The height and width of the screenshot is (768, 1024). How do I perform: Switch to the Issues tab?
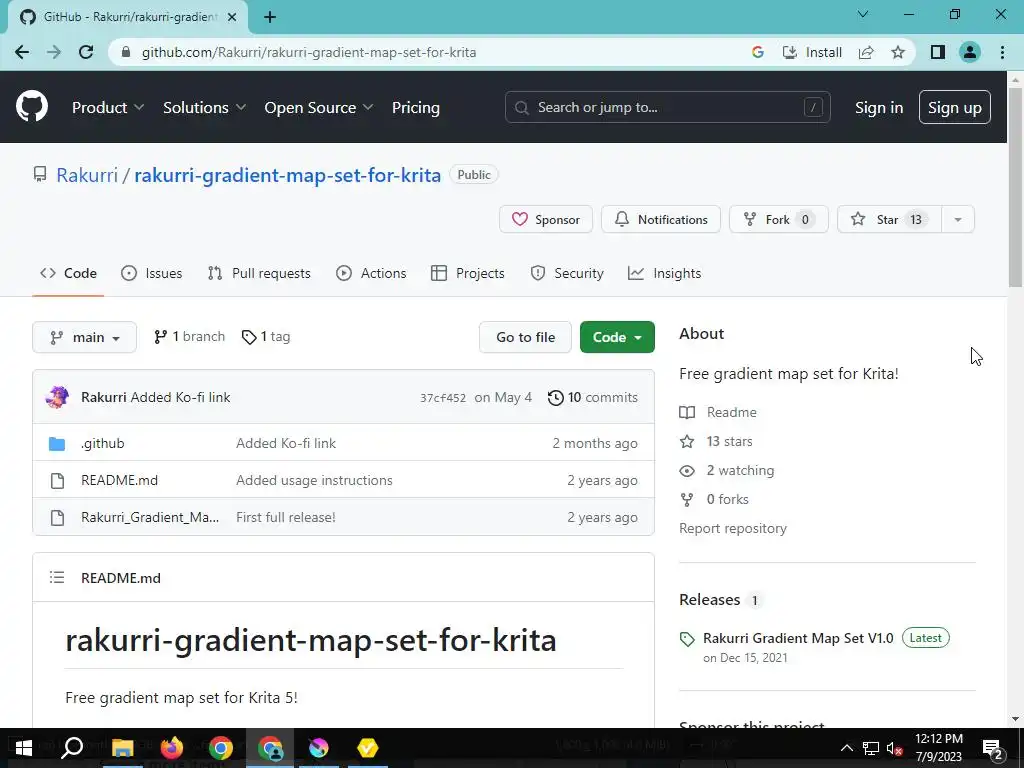pos(152,273)
